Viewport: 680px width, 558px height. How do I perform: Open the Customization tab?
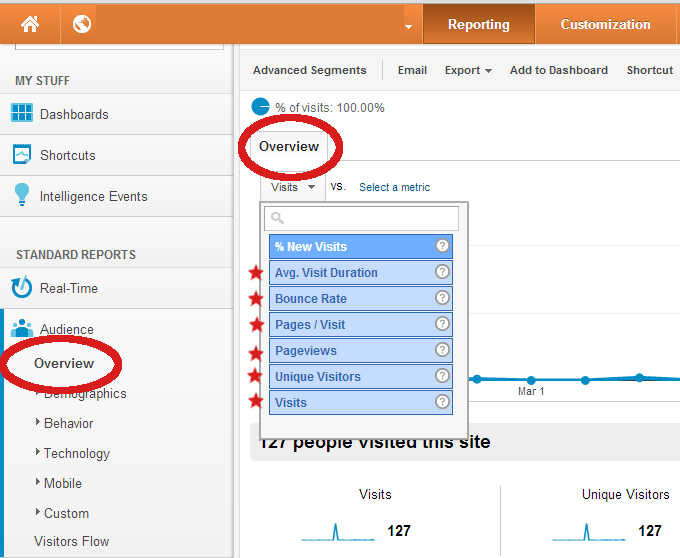coord(605,24)
